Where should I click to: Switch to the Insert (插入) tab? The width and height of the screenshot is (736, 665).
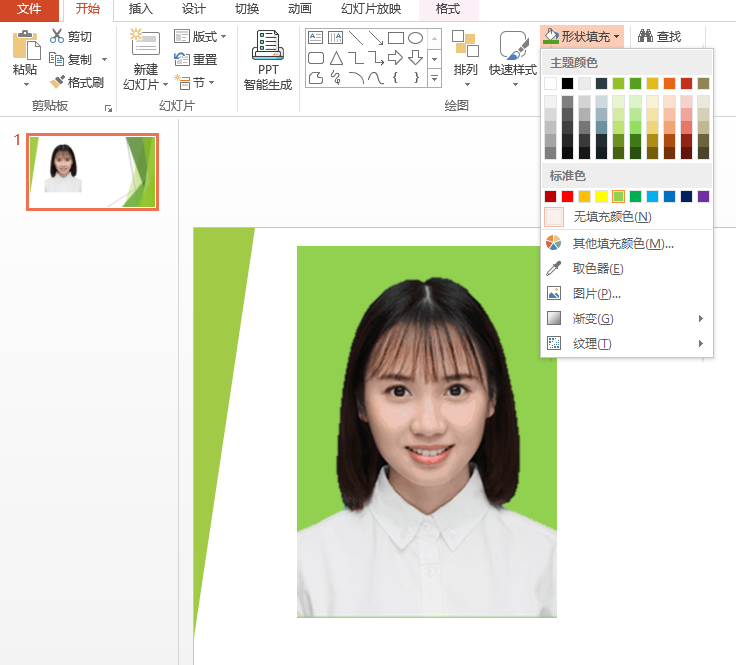click(x=140, y=9)
